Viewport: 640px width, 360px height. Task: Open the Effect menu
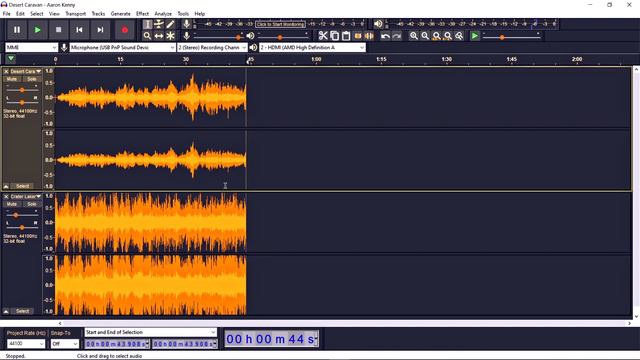(x=142, y=13)
